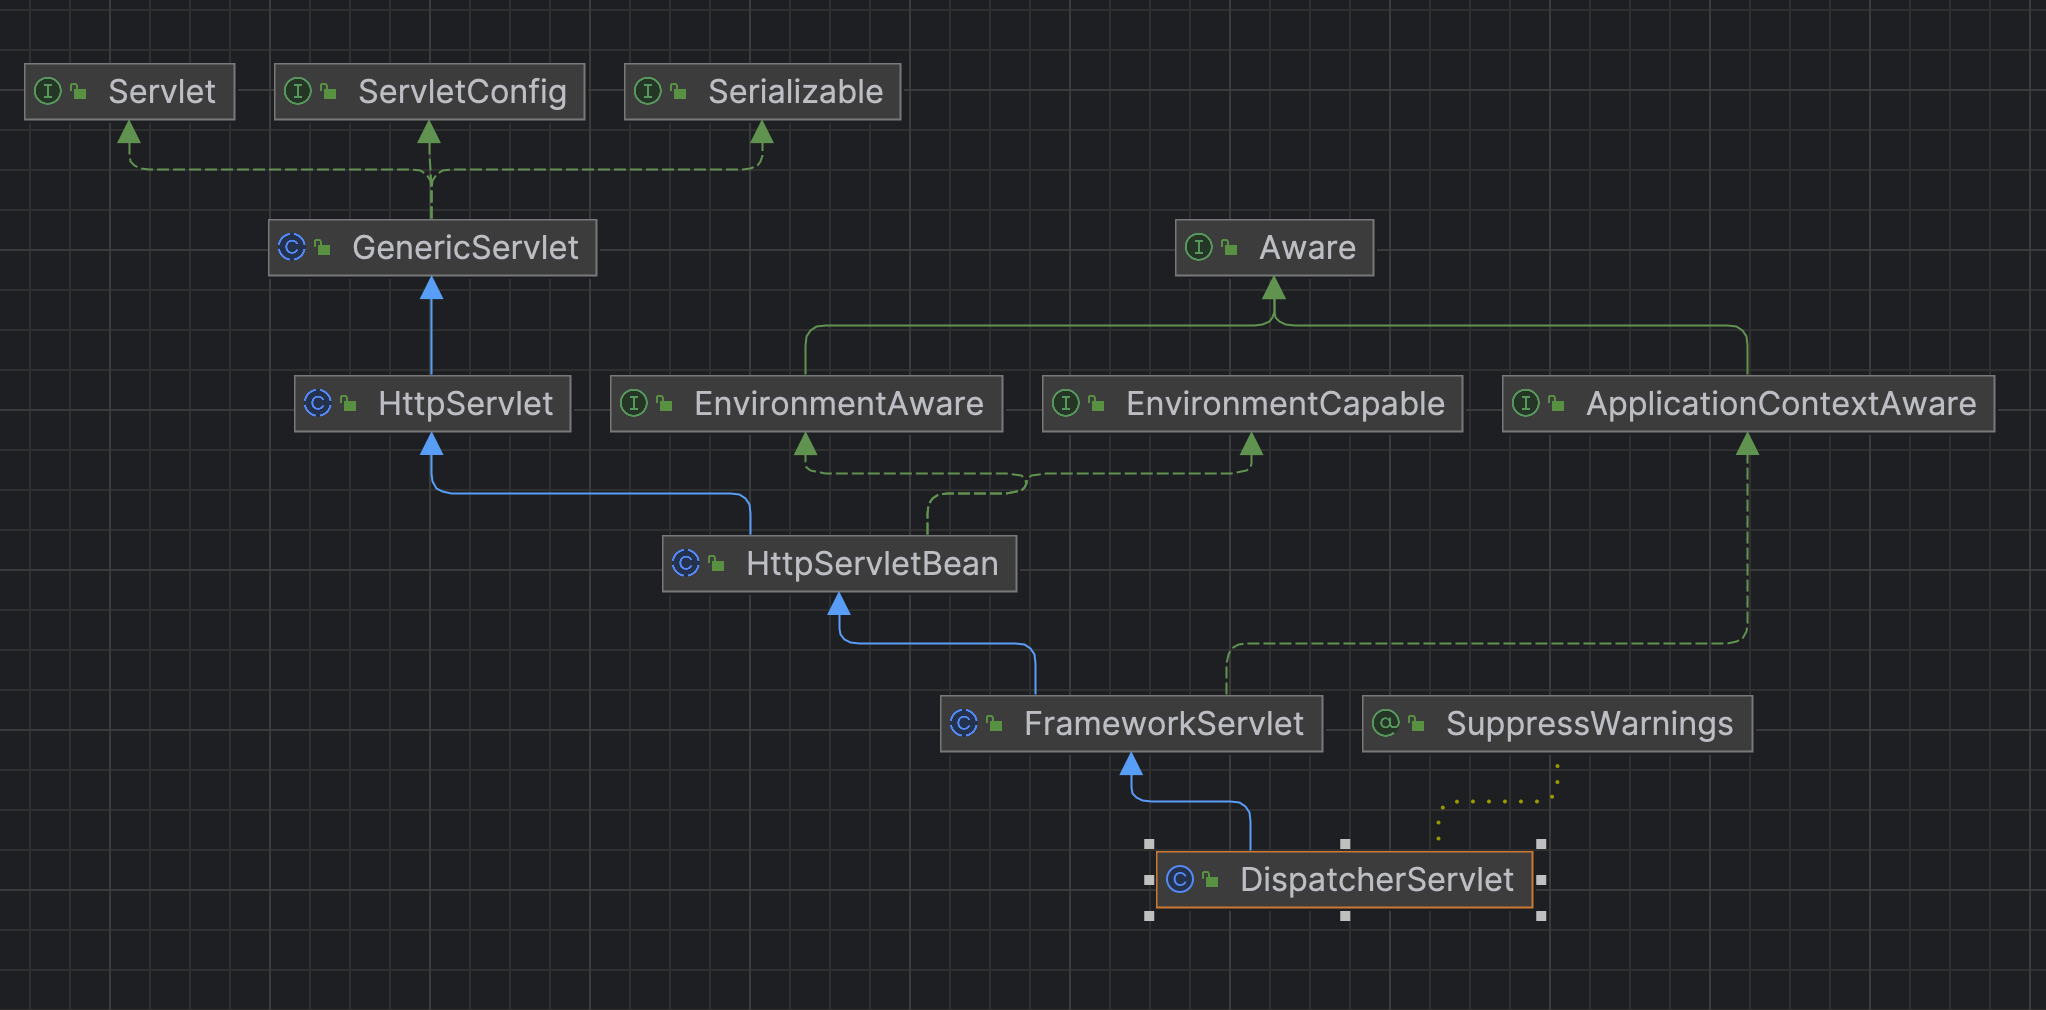Select the FrameworkServlet label text
This screenshot has height=1010, width=2046.
point(1164,724)
